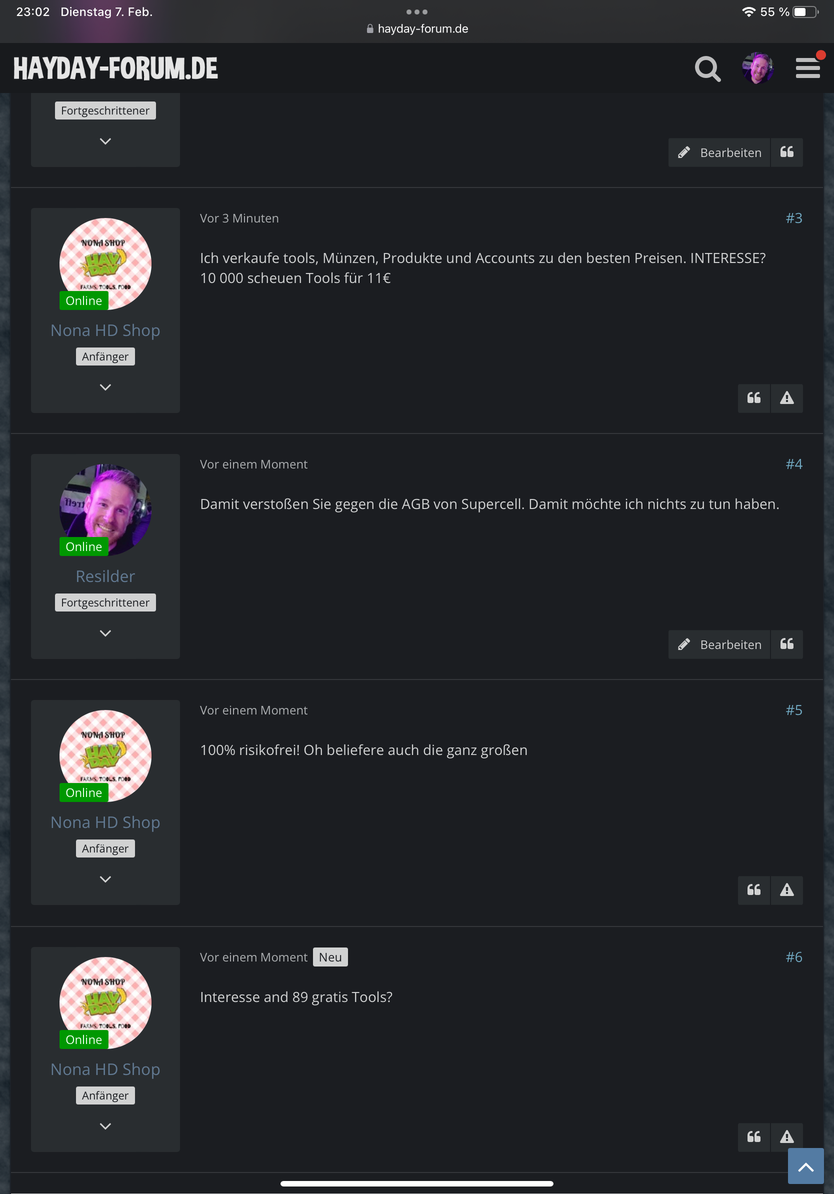Report post #5 via warning icon
The image size is (834, 1194).
(x=787, y=890)
